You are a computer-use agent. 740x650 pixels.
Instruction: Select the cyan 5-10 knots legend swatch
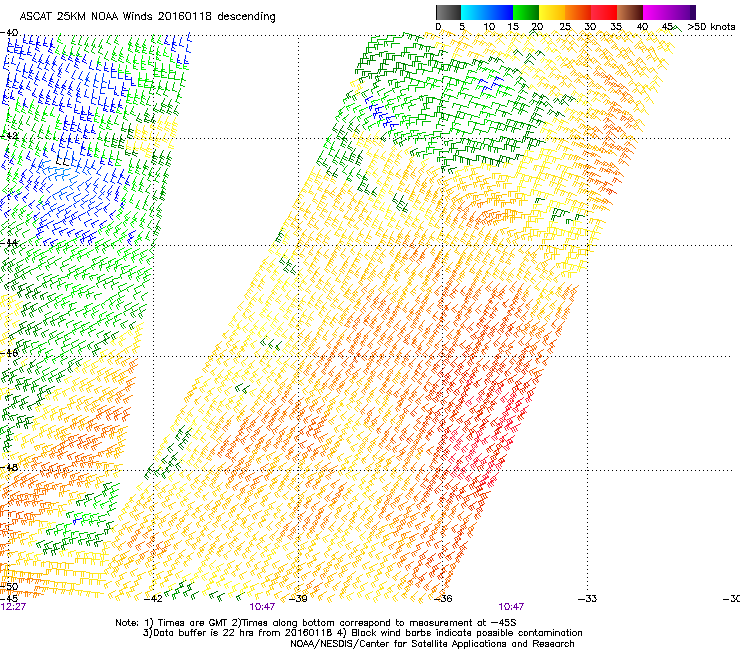[x=474, y=12]
